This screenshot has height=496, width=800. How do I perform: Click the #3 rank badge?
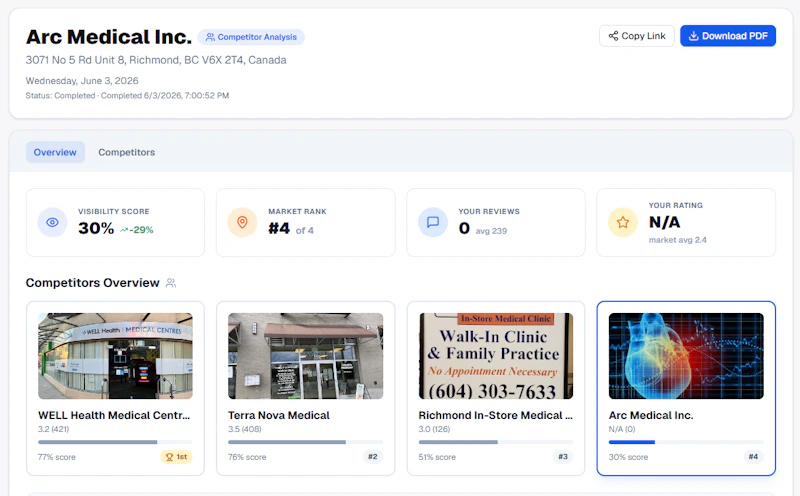pyautogui.click(x=563, y=457)
